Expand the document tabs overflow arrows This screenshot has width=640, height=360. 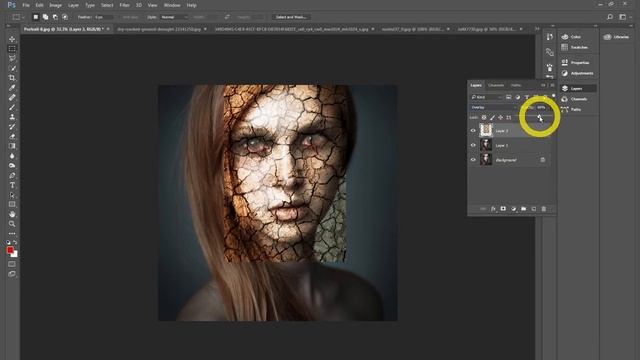point(537,29)
